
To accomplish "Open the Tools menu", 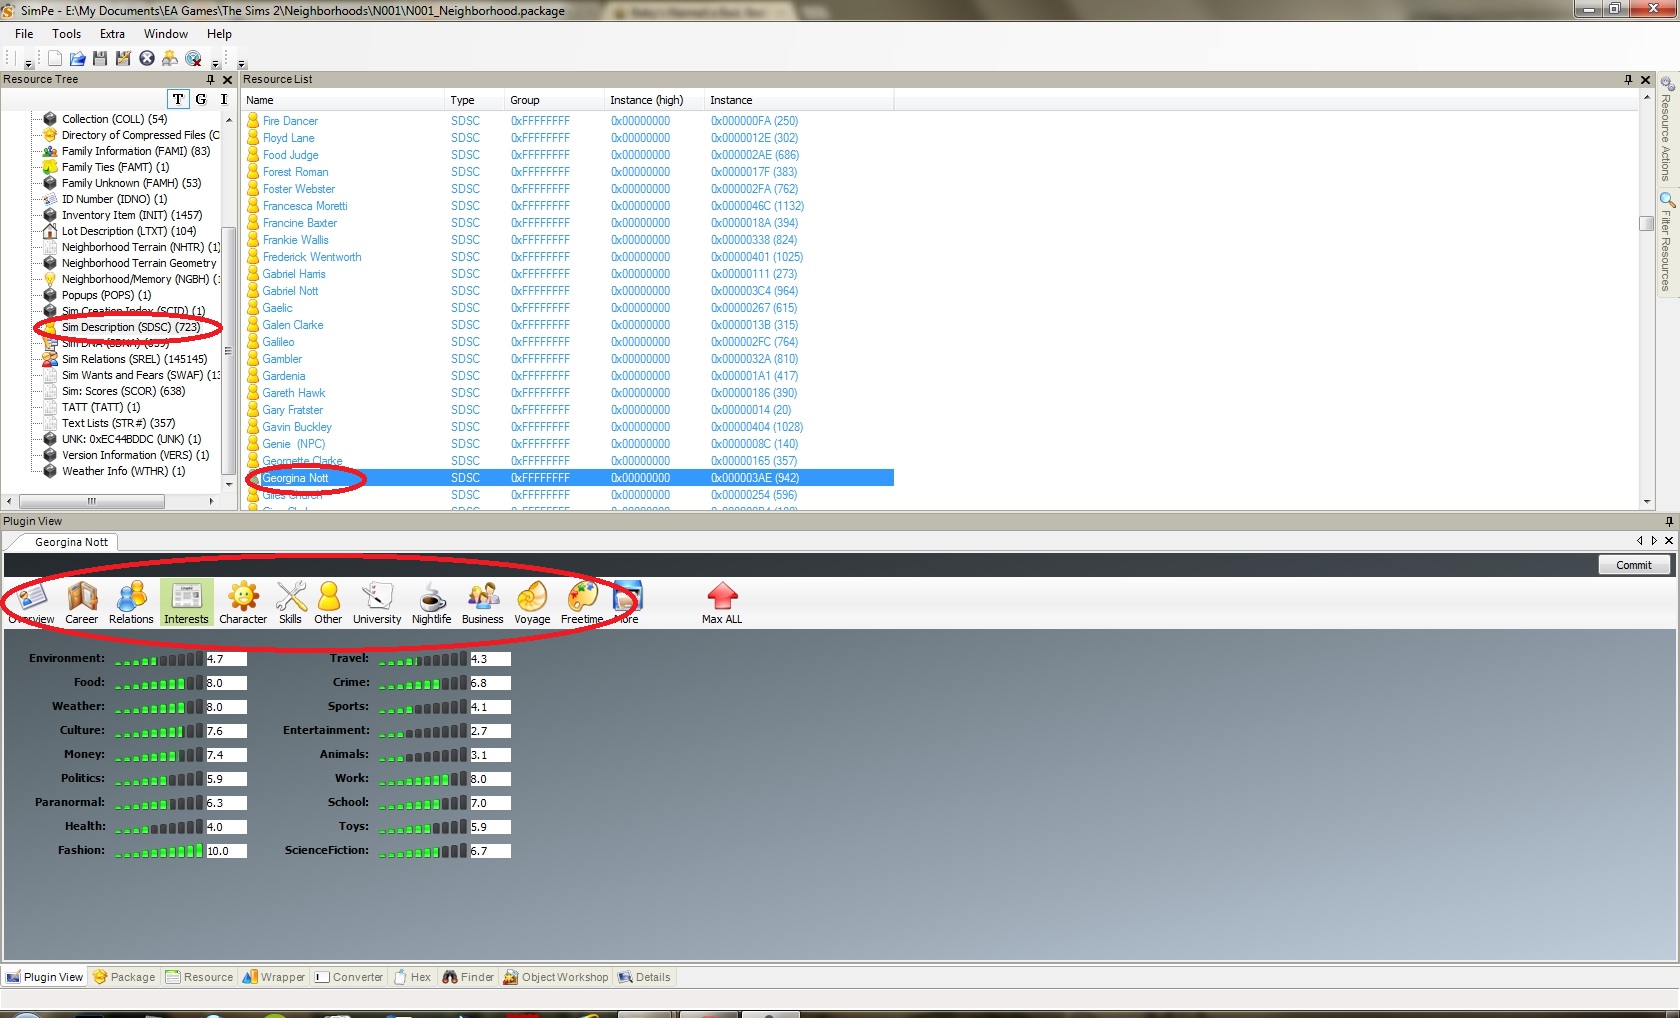I will pyautogui.click(x=67, y=34).
